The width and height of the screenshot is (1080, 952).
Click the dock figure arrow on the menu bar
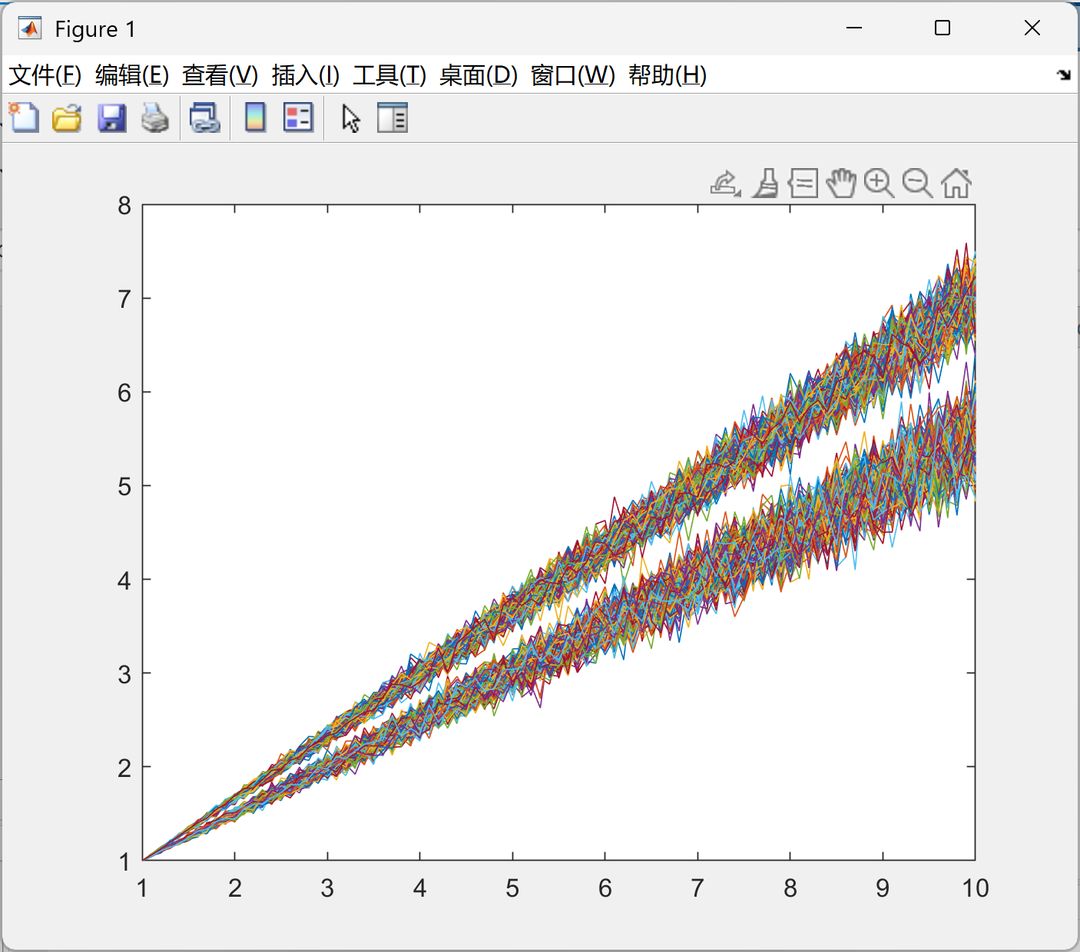coord(1064,74)
